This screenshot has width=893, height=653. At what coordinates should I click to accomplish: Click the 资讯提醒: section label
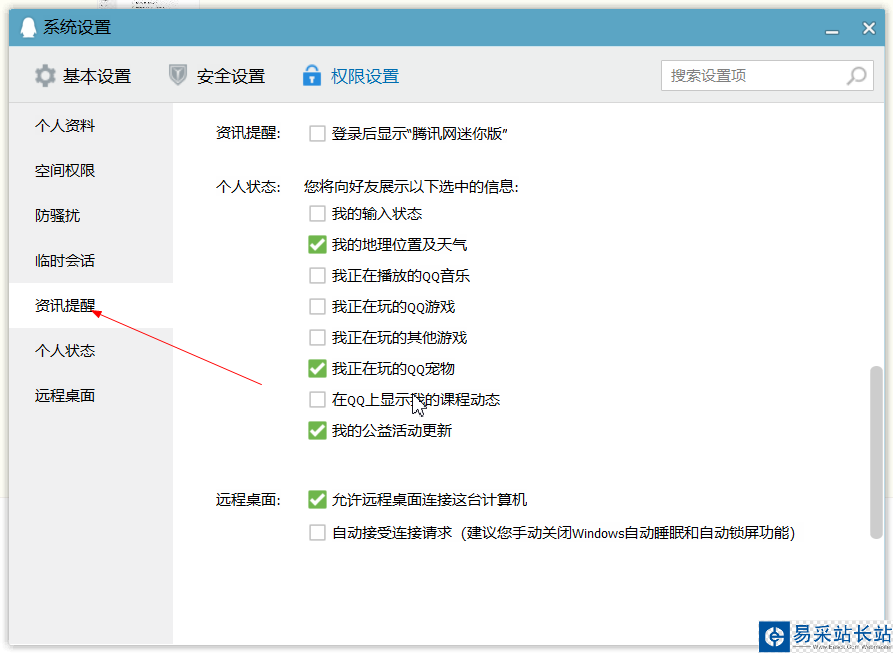coord(248,133)
